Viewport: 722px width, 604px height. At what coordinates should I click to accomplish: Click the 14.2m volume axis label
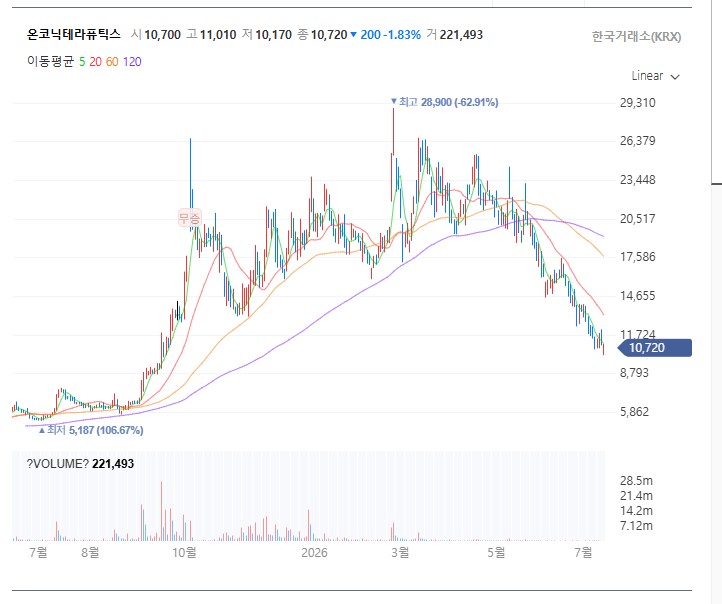636,511
